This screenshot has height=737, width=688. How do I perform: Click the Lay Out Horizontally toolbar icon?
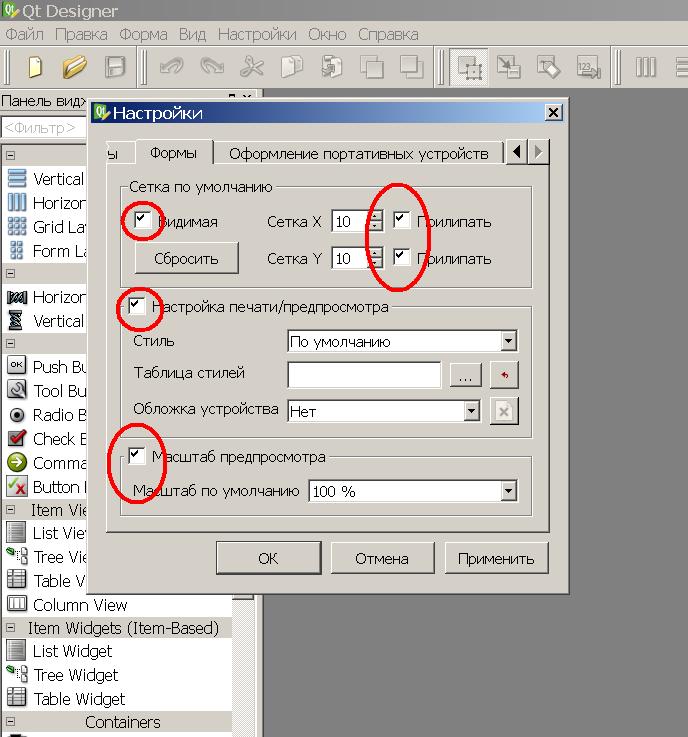coord(645,66)
